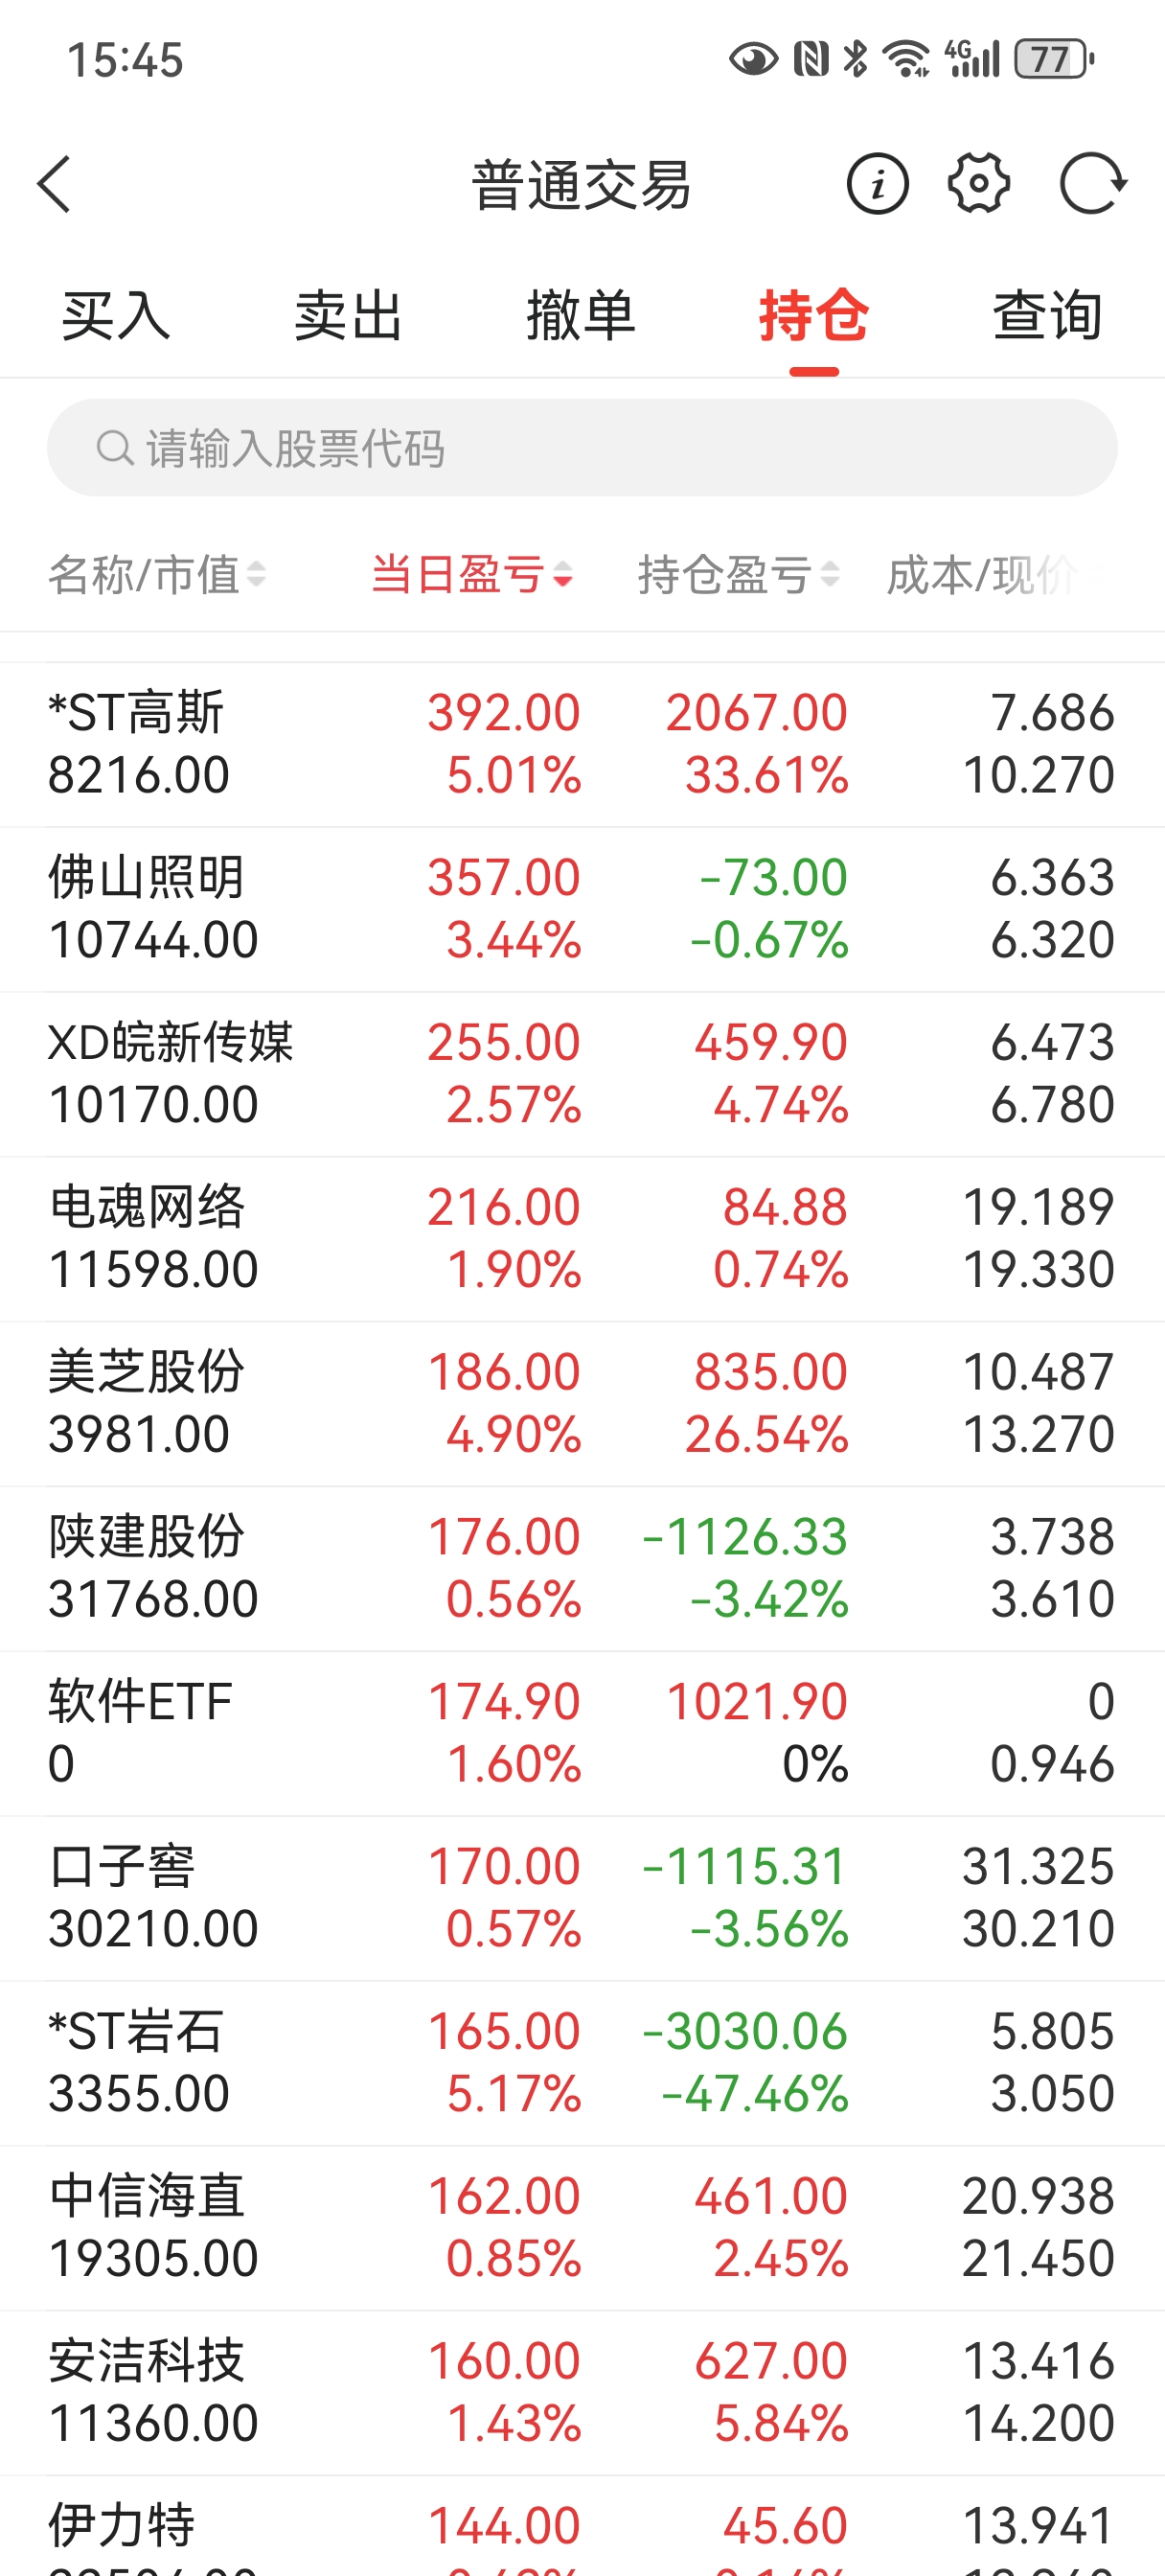Tap the battery indicator in status bar

click(1053, 59)
